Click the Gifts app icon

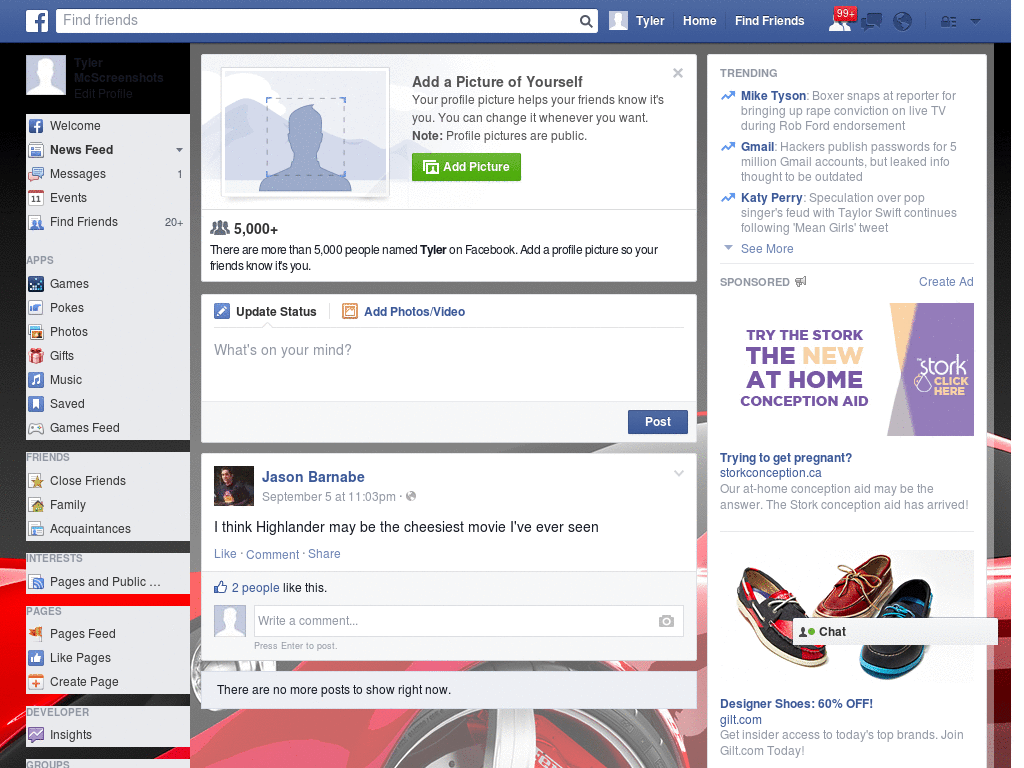(x=36, y=356)
